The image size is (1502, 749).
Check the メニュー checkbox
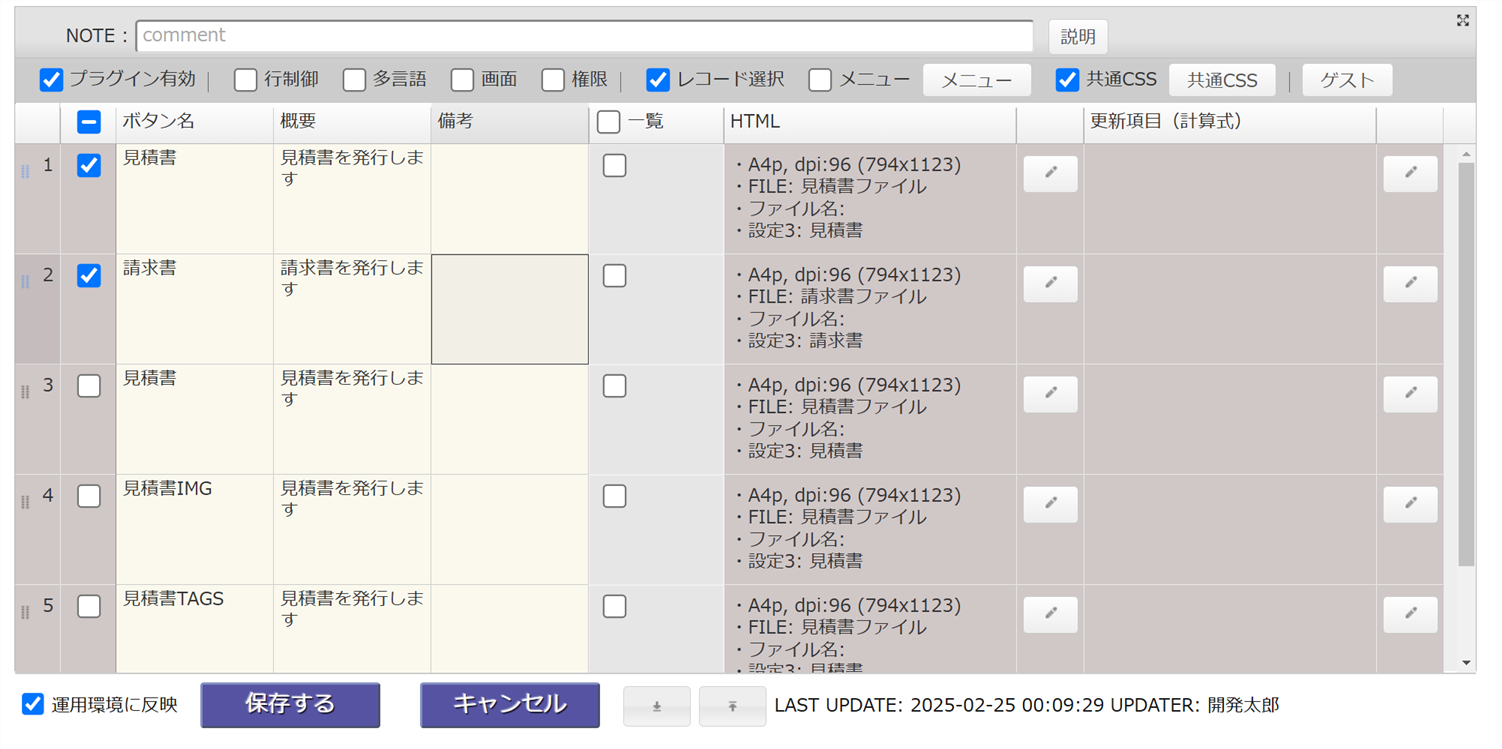820,80
